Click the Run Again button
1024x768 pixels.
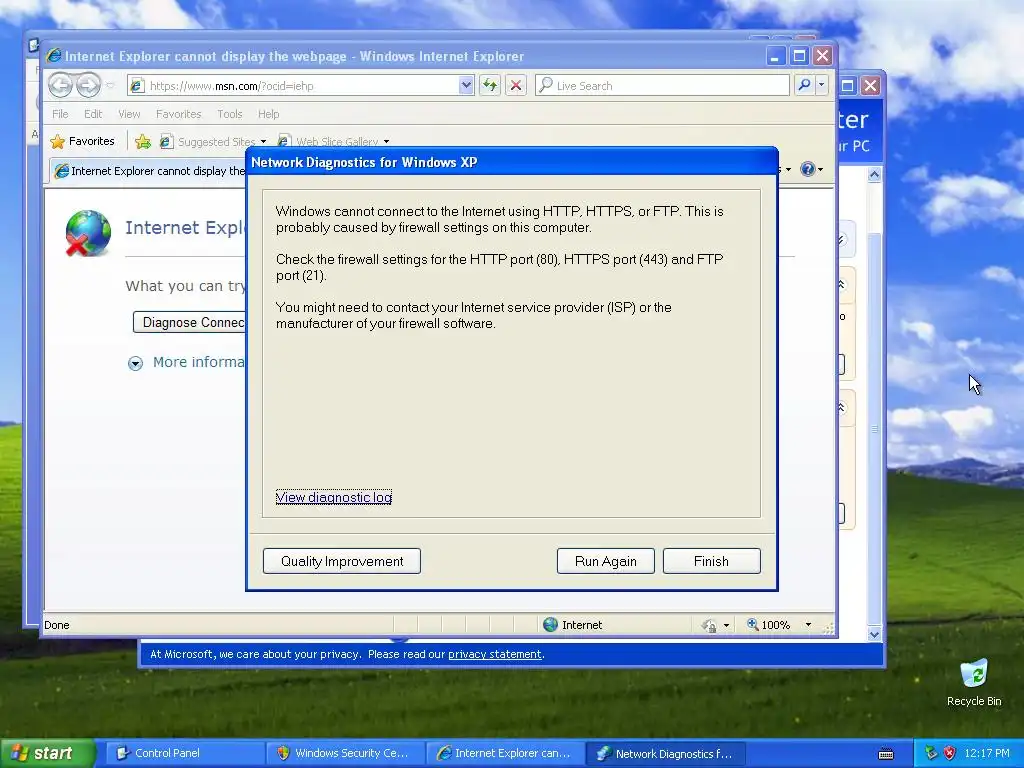coord(605,561)
